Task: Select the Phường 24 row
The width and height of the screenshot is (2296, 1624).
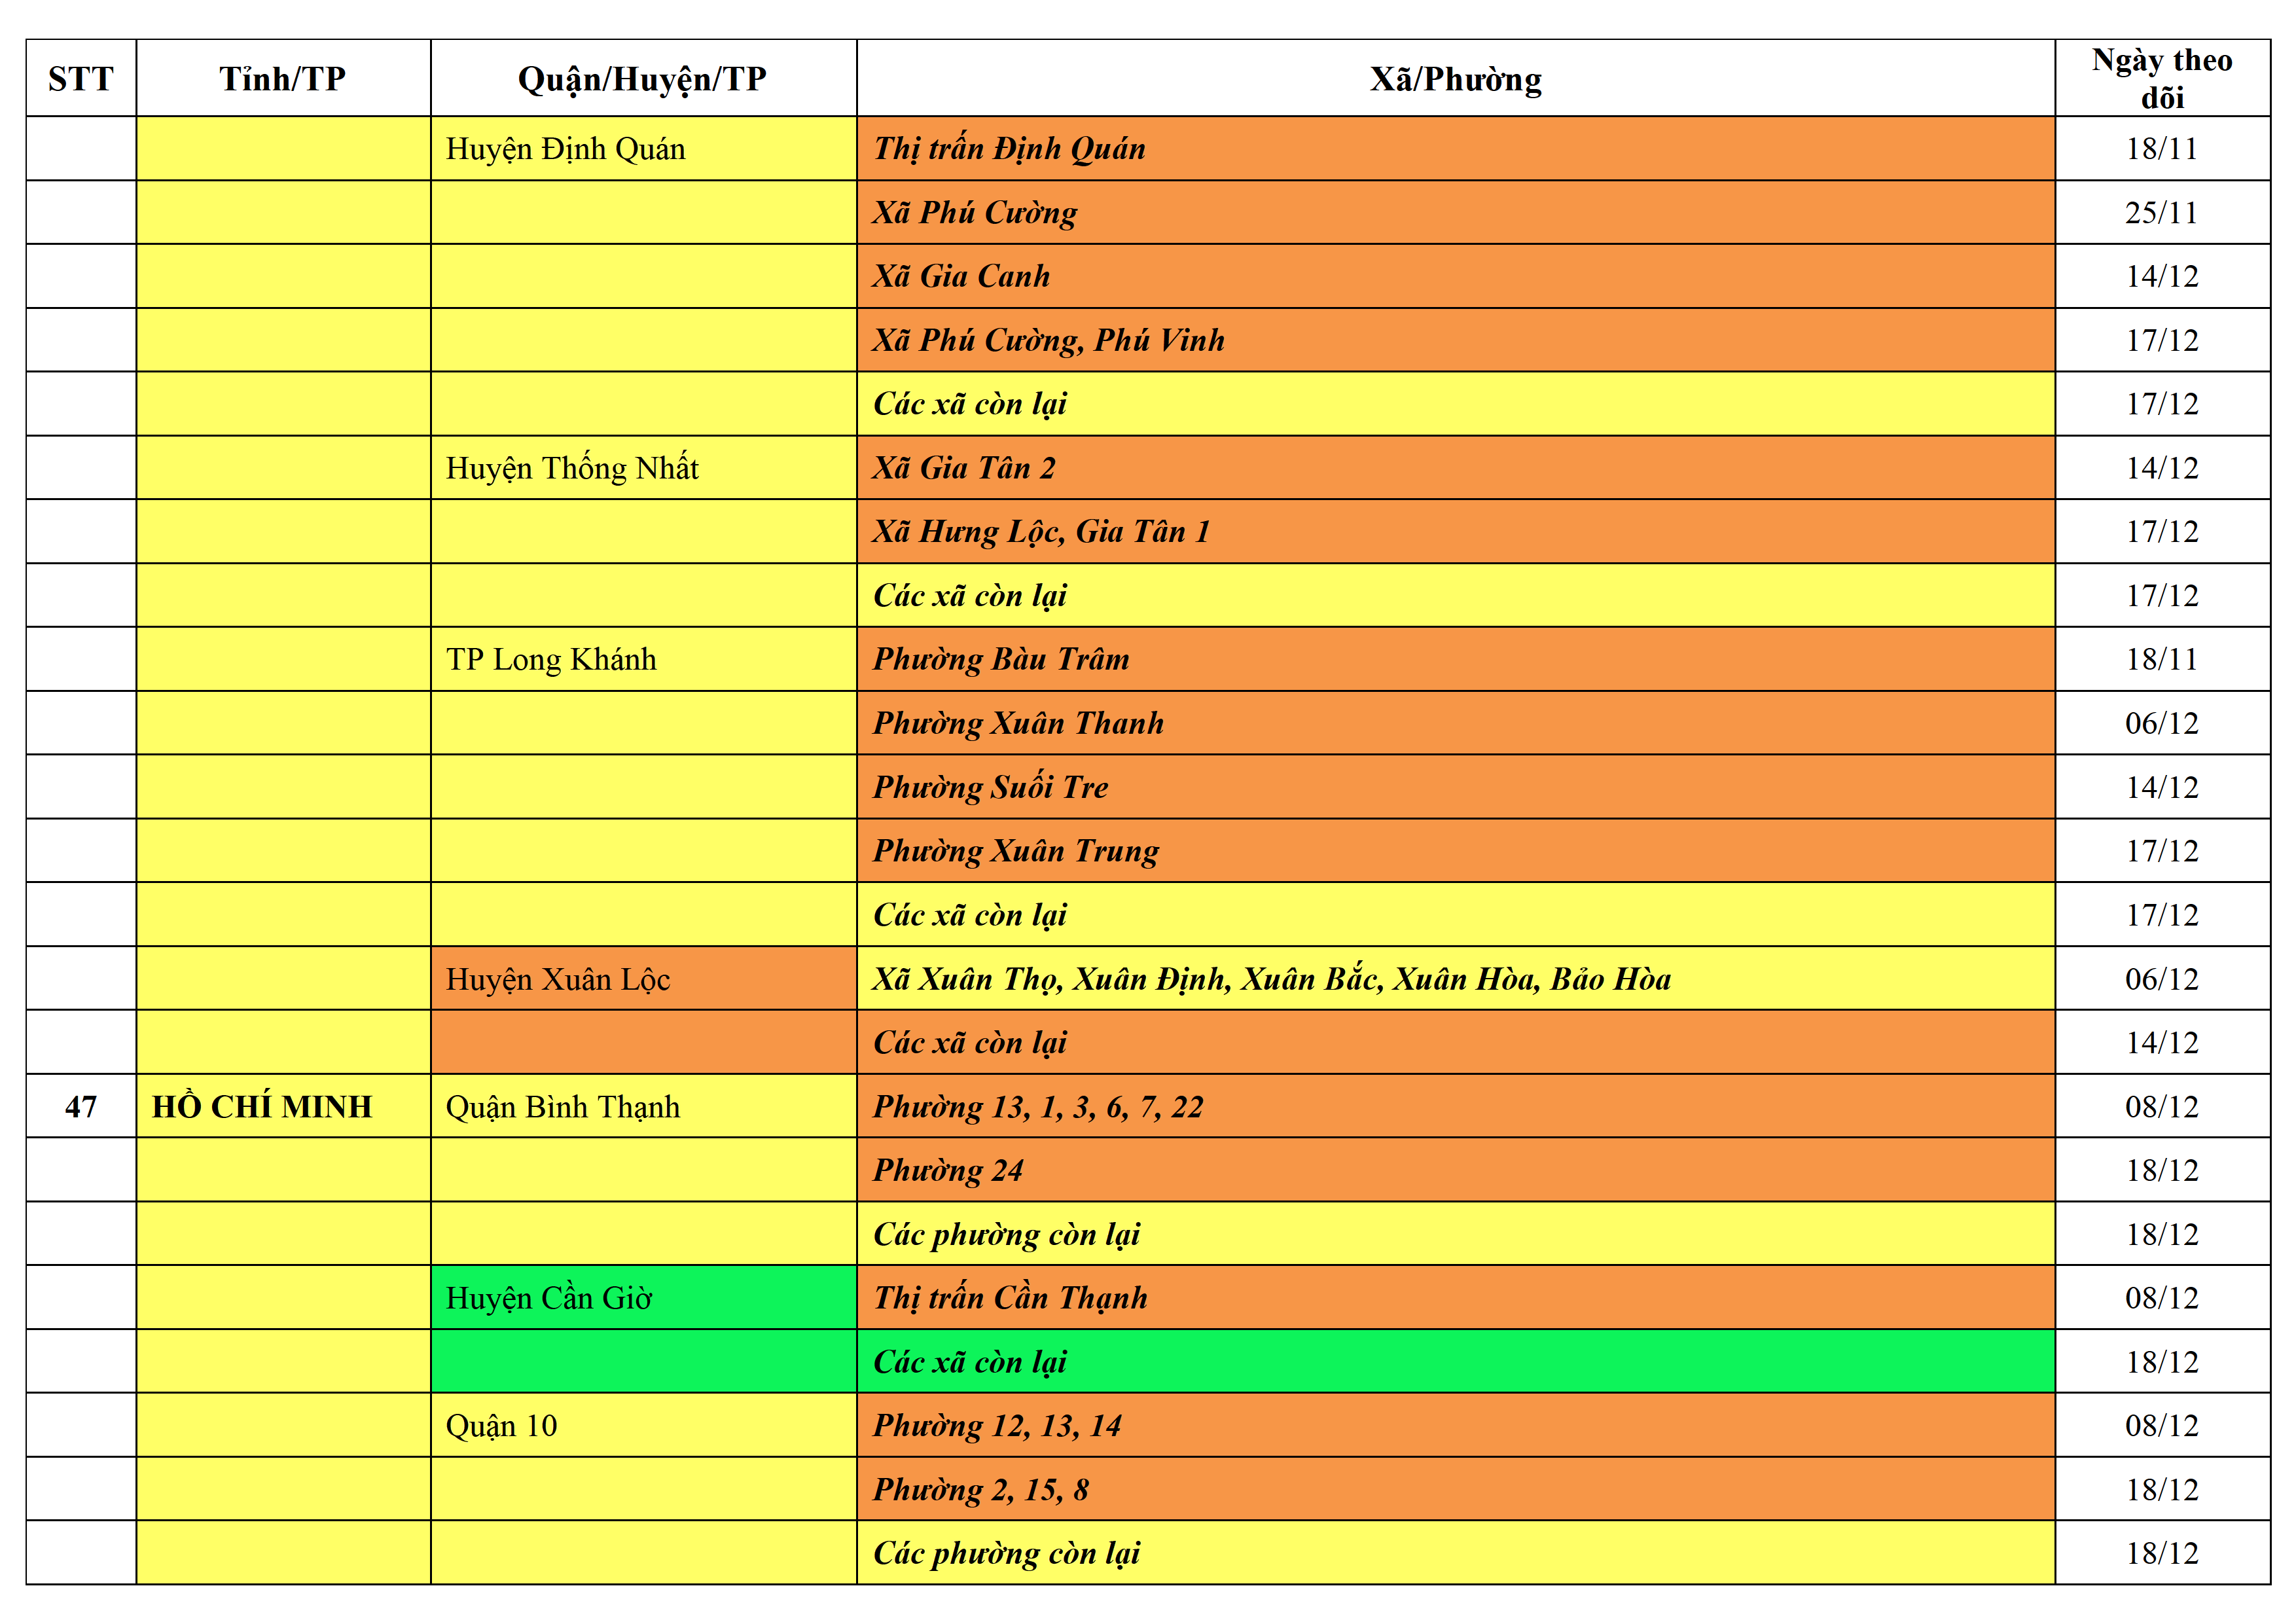Action: pos(948,1170)
